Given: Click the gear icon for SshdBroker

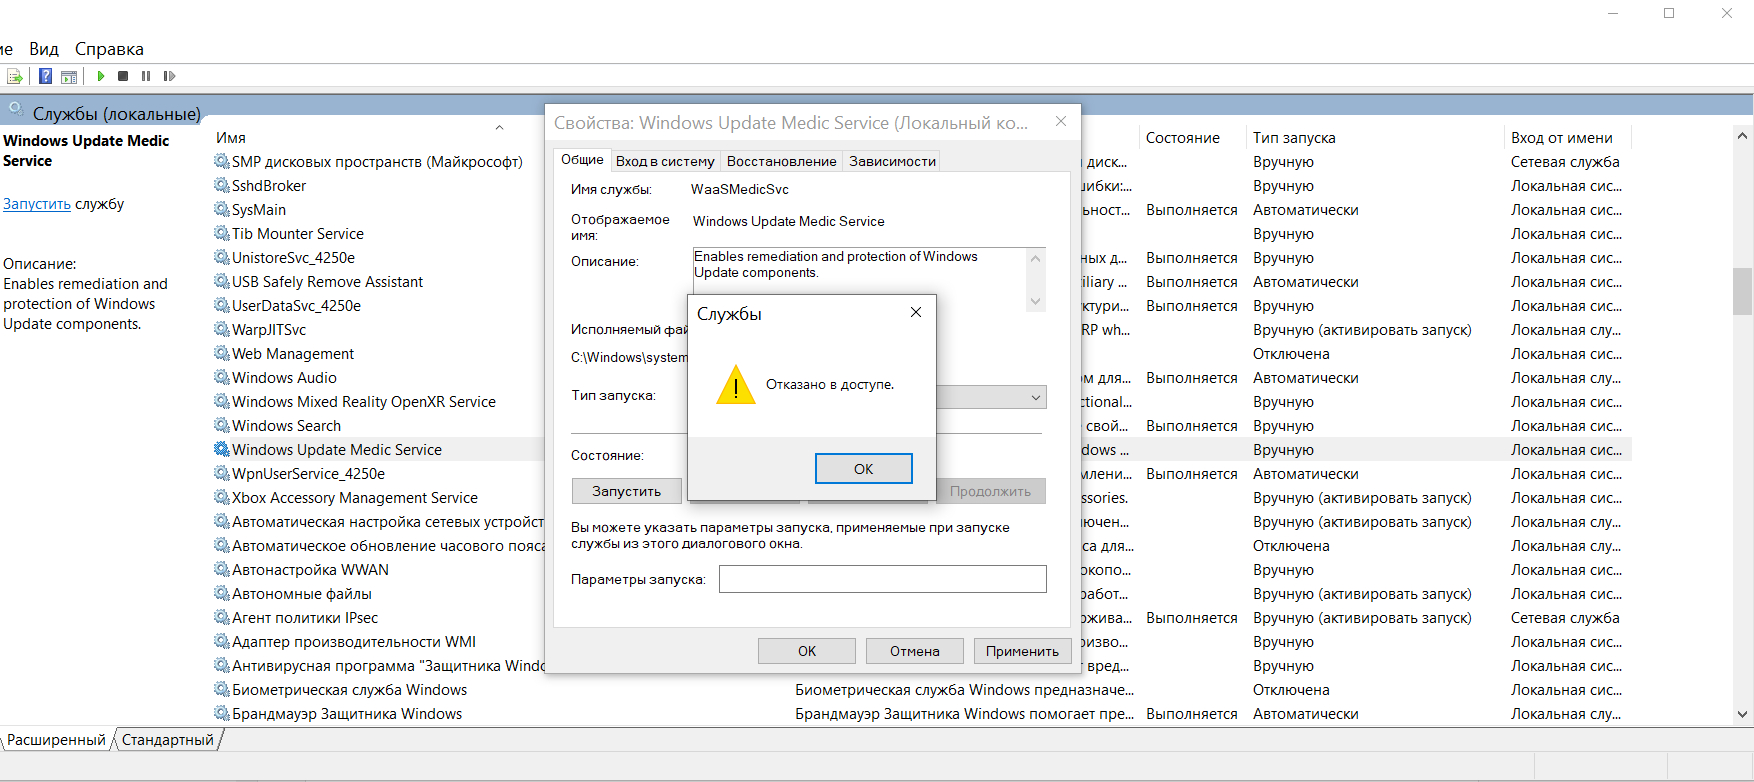Looking at the screenshot, I should (x=221, y=185).
